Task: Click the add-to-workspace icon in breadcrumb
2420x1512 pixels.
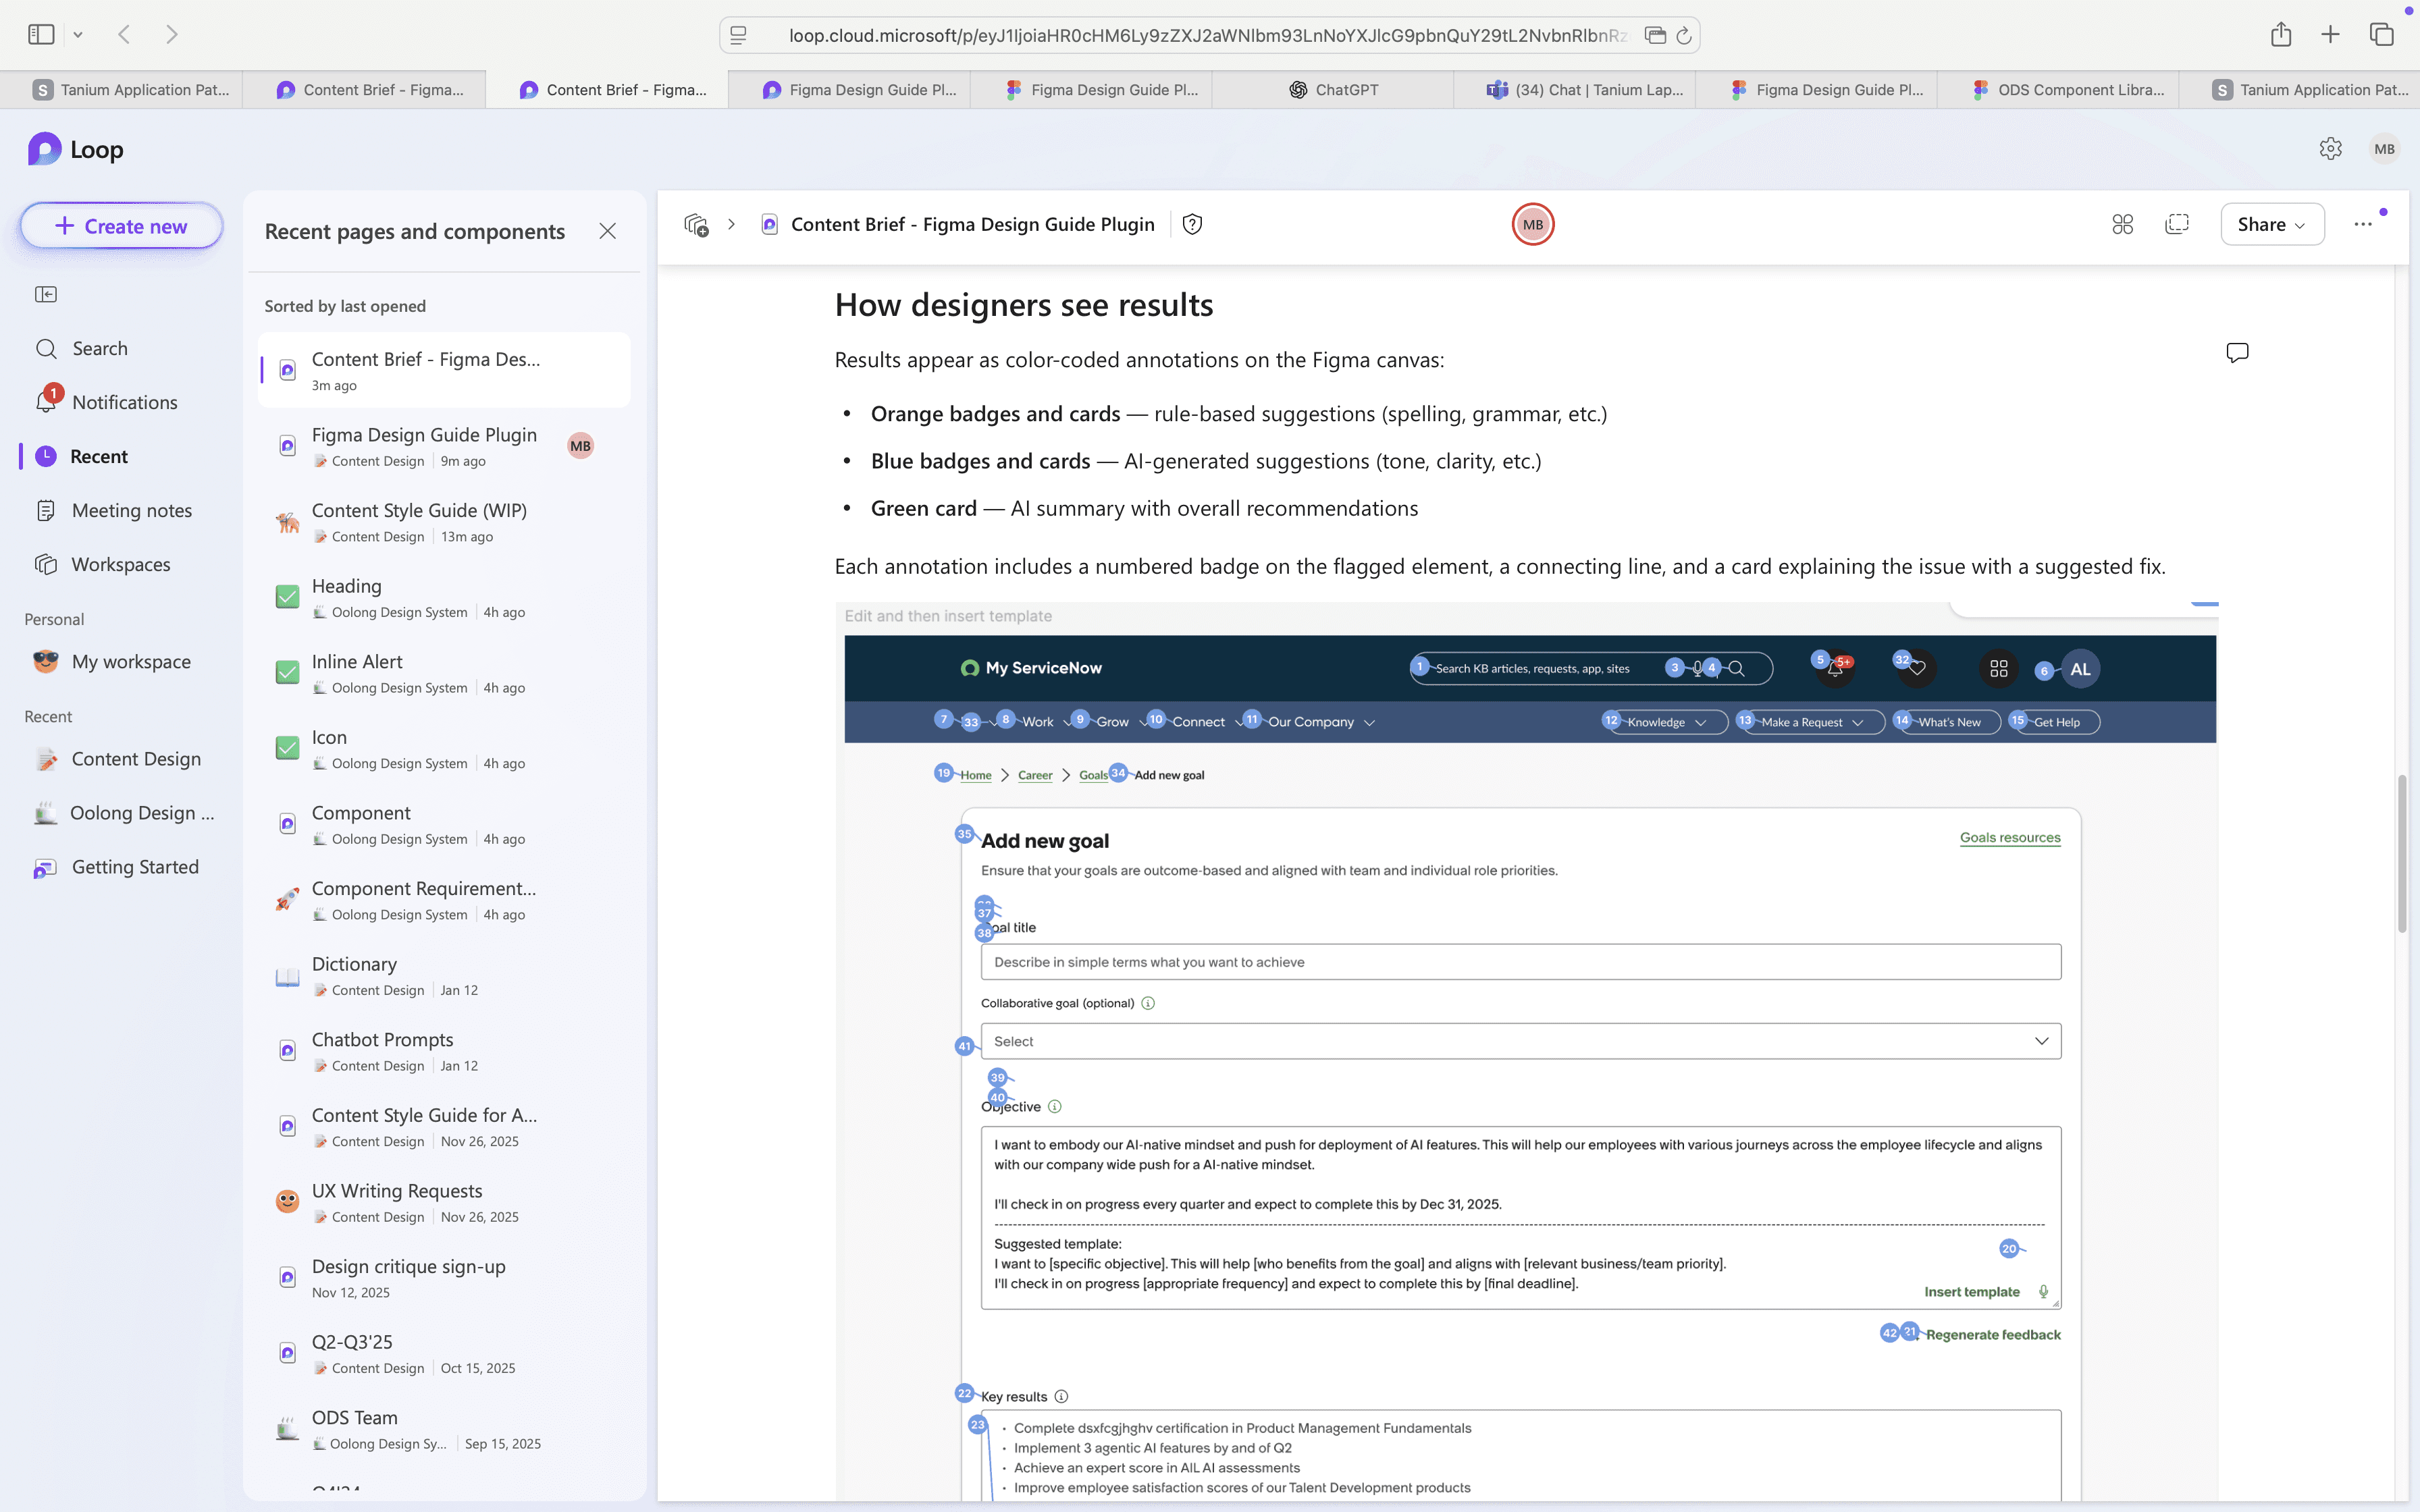Action: click(x=696, y=224)
